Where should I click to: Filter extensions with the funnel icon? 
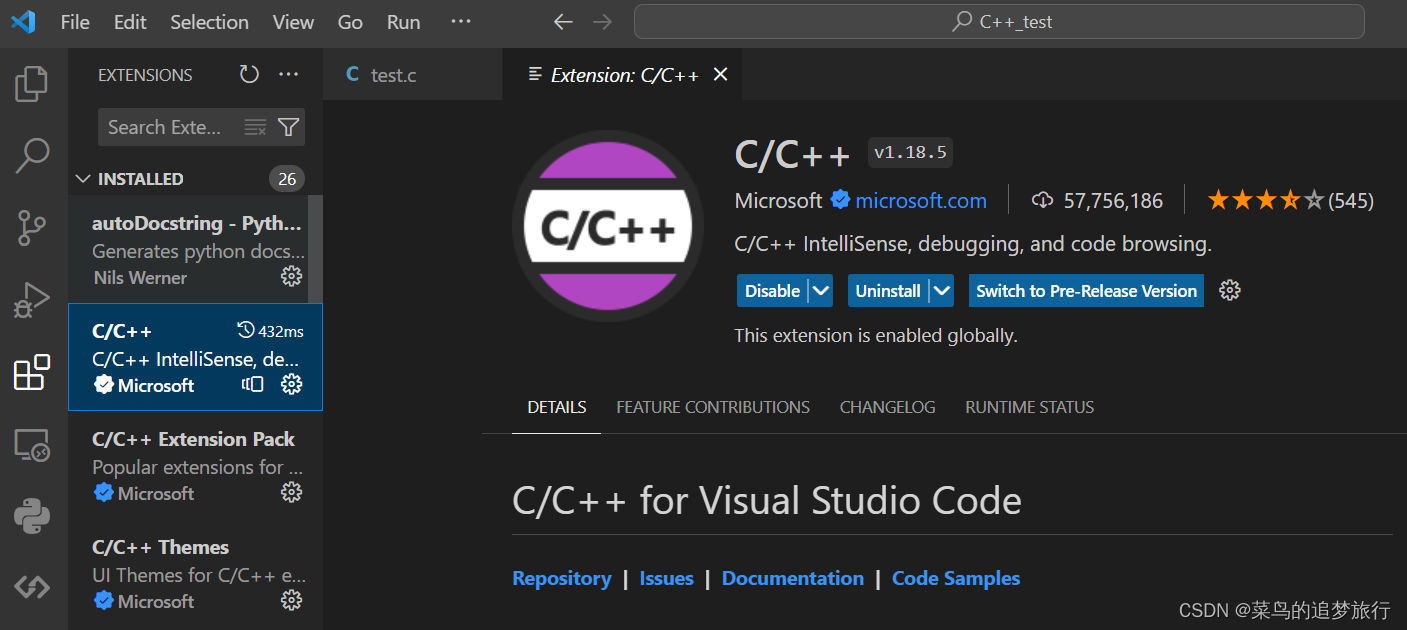[x=288, y=127]
